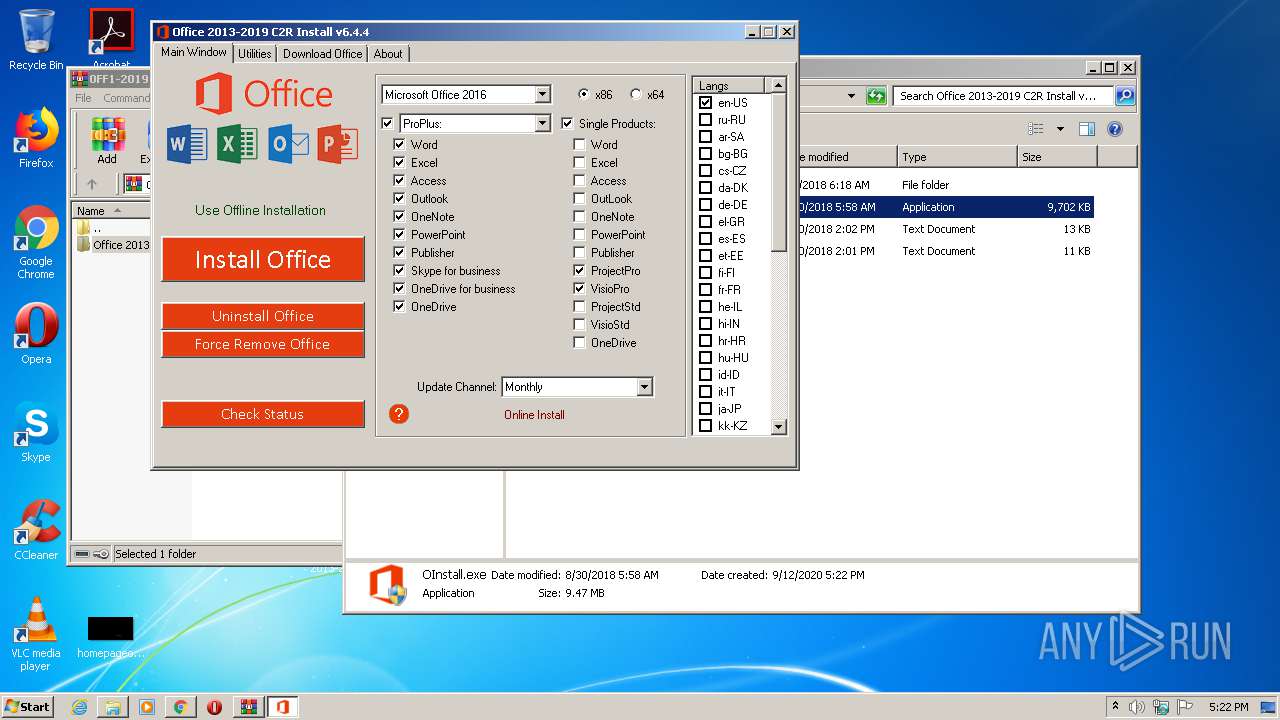Viewport: 1280px width, 720px height.
Task: Click the Internet Explorer taskbar icon
Action: tap(79, 707)
